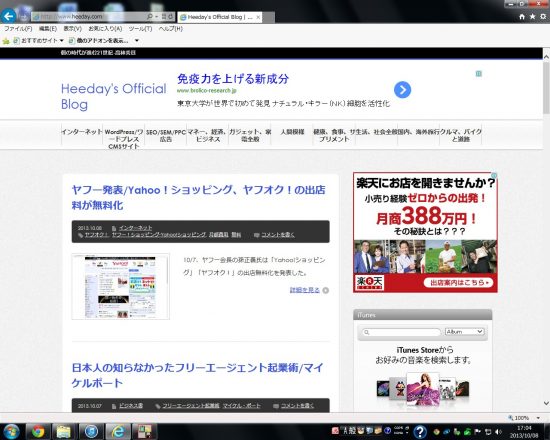Open the 編集(E) menu
The height and width of the screenshot is (440, 550).
pos(48,29)
